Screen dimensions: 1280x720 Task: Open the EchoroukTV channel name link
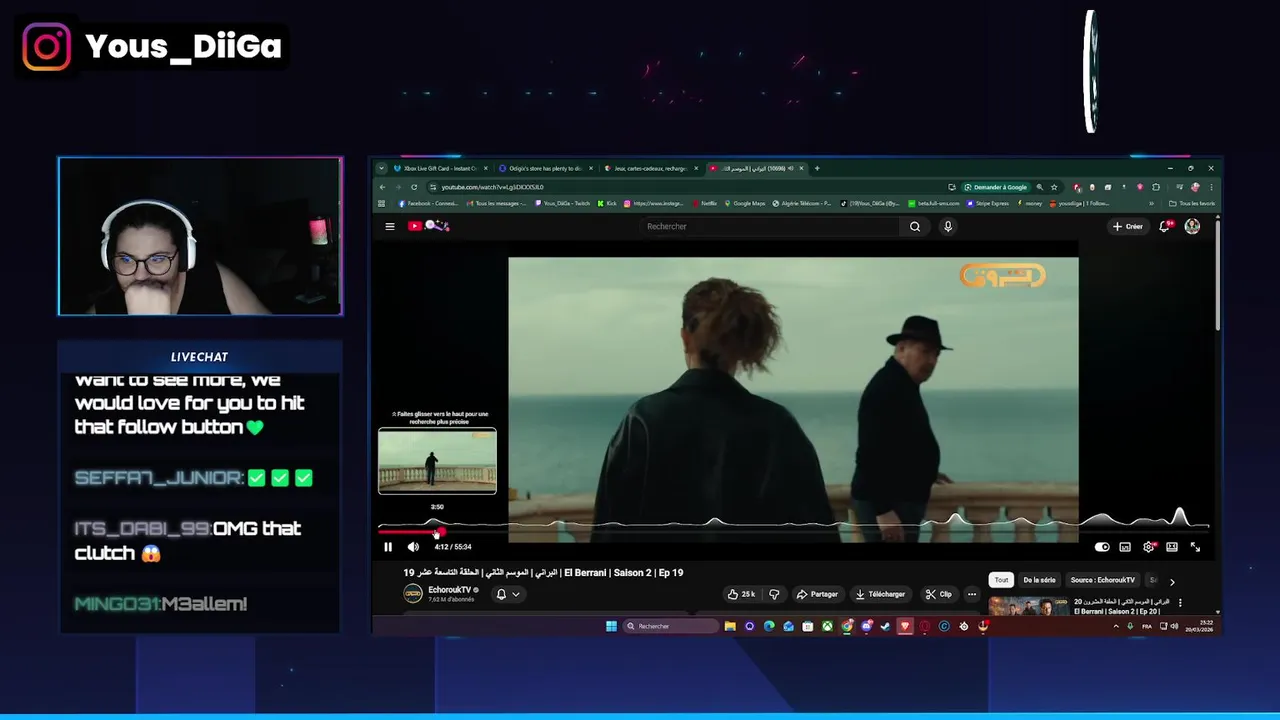coord(449,590)
